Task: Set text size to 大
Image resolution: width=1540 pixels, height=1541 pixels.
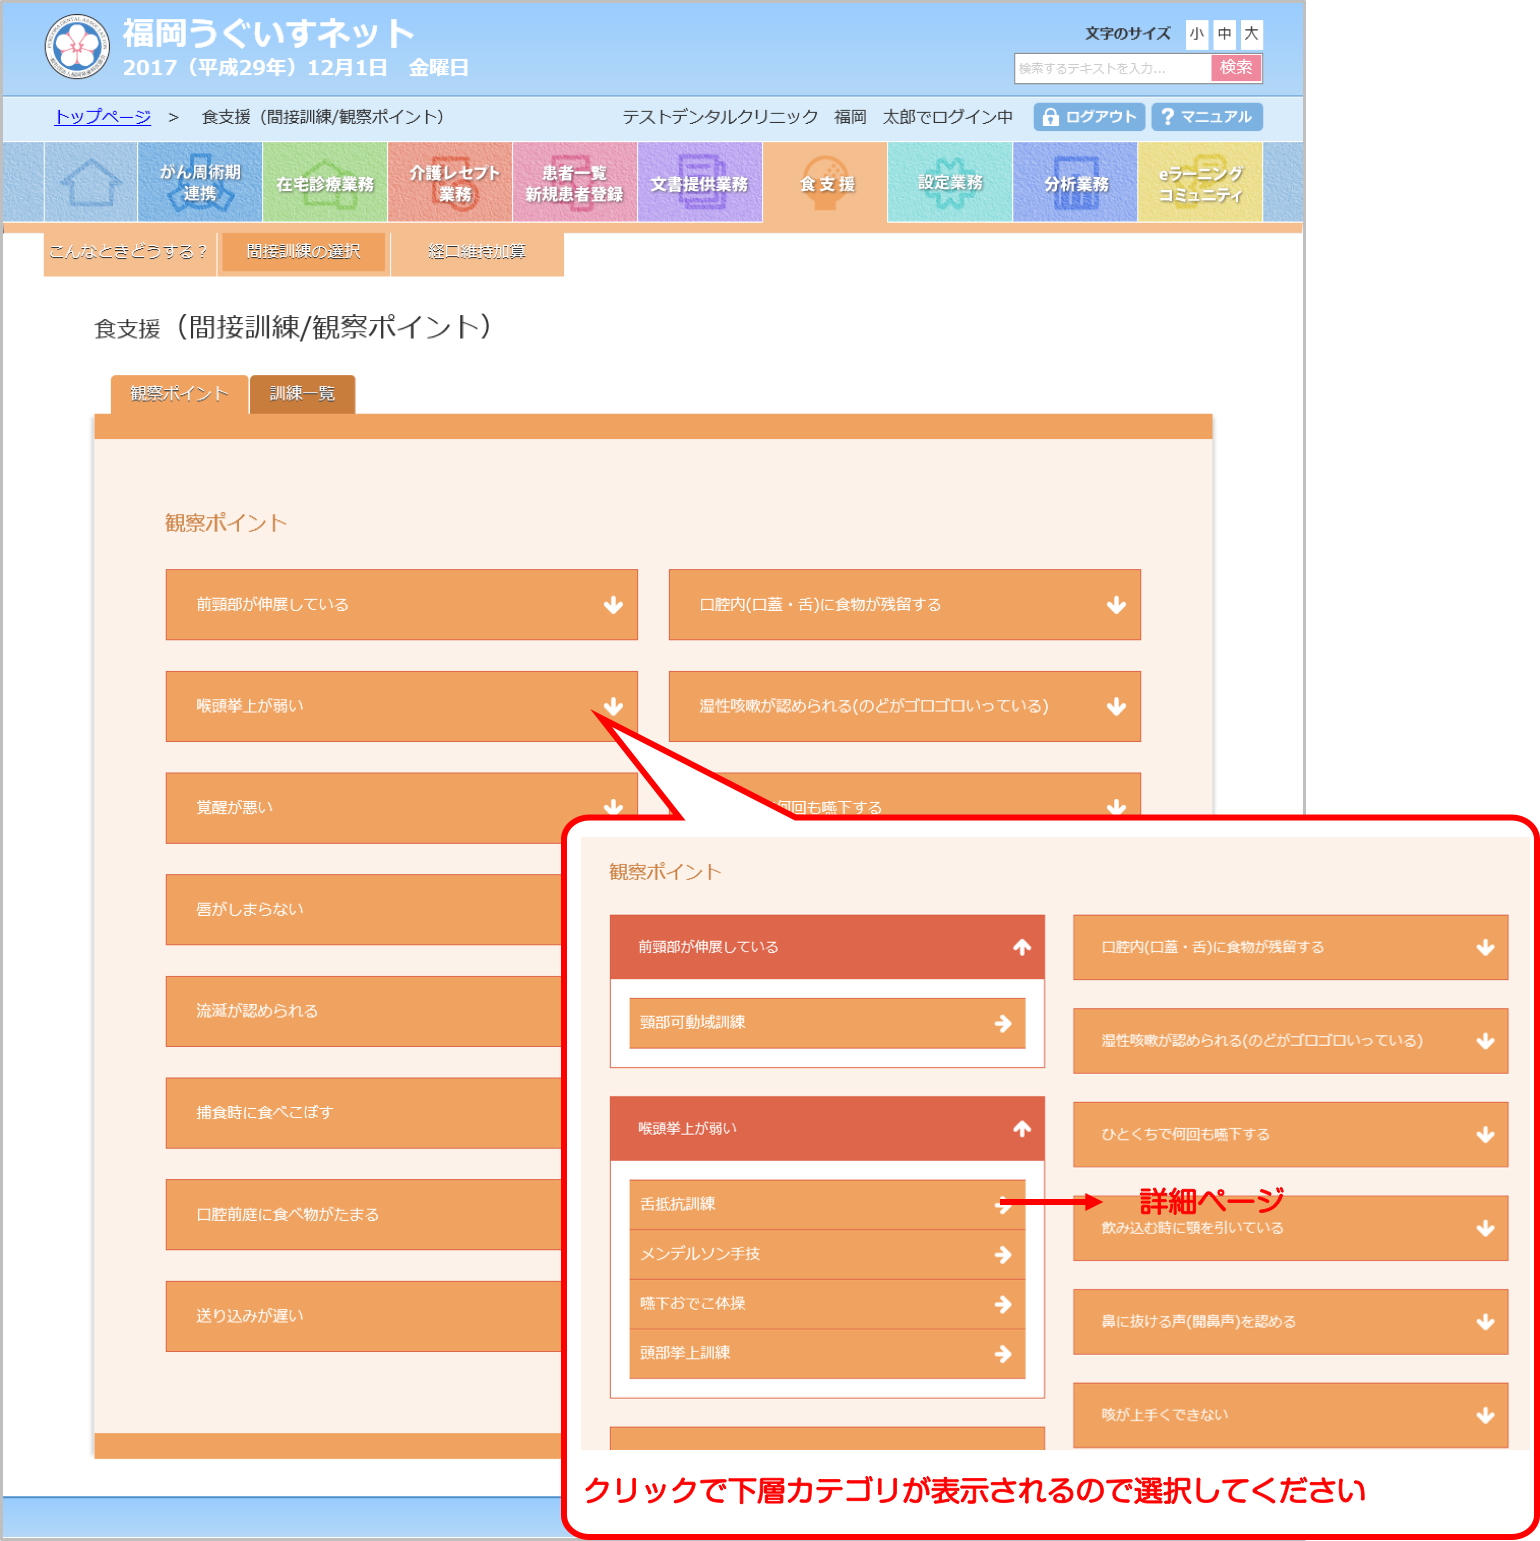Action: tap(1251, 34)
